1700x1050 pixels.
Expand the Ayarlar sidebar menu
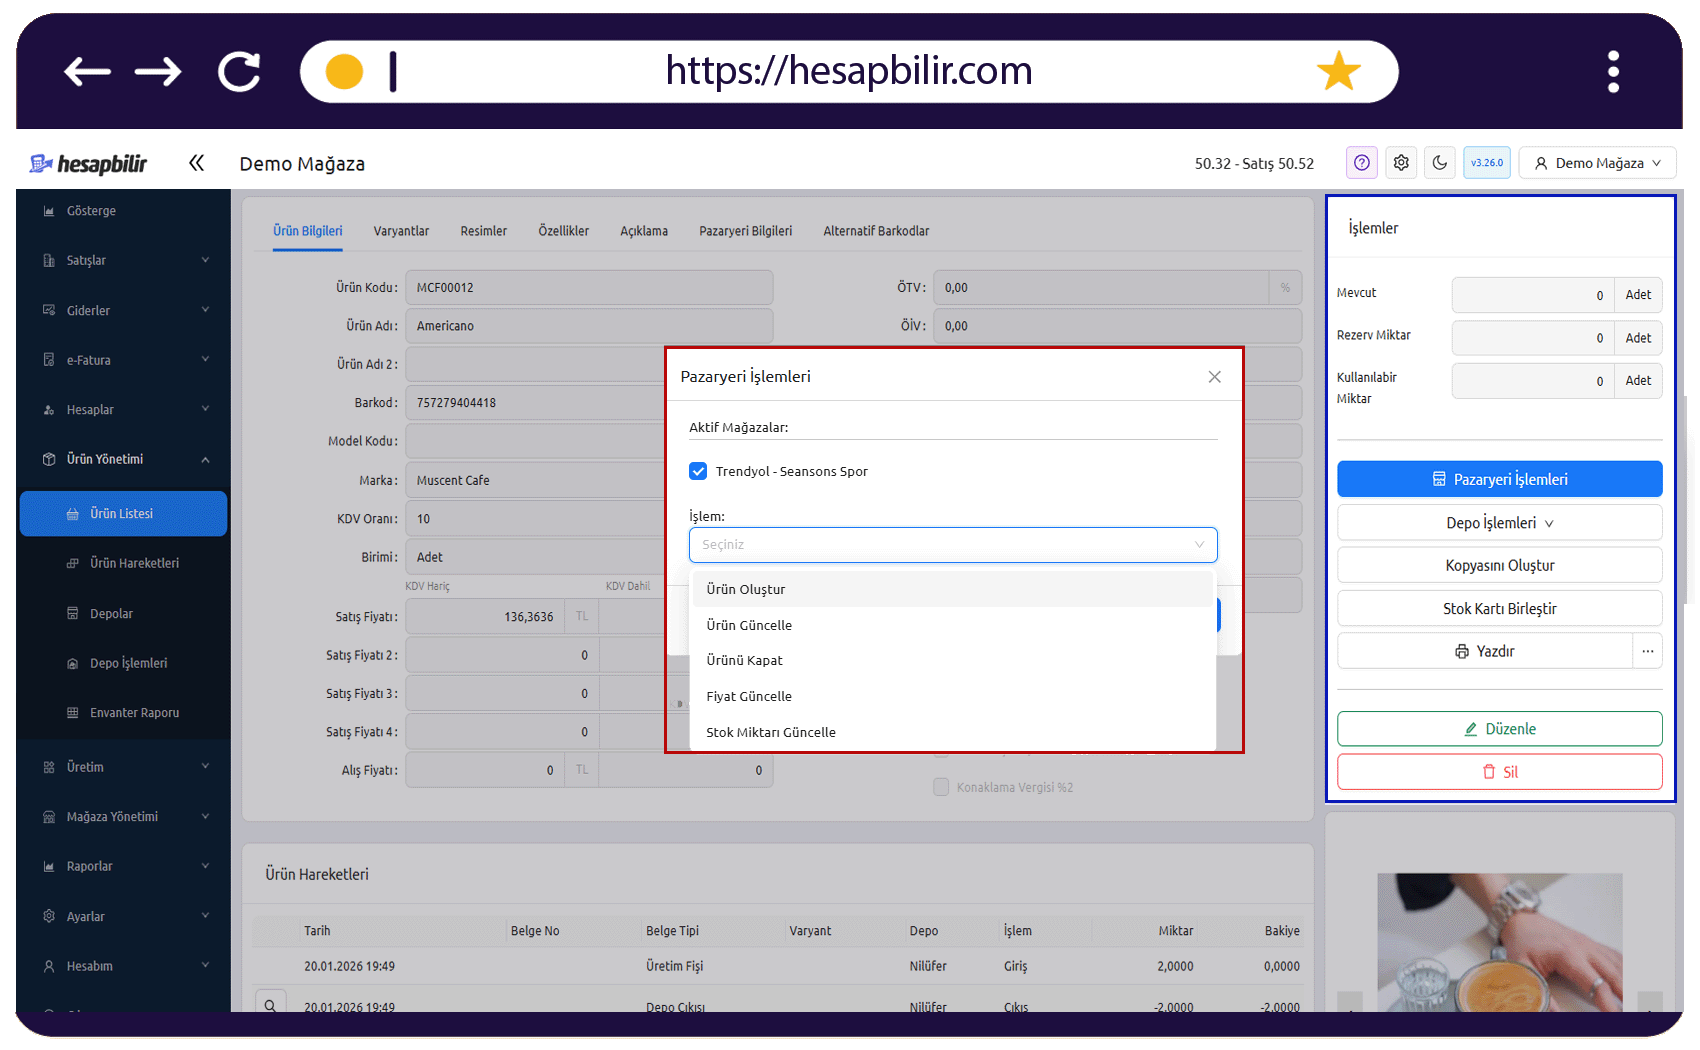click(124, 916)
